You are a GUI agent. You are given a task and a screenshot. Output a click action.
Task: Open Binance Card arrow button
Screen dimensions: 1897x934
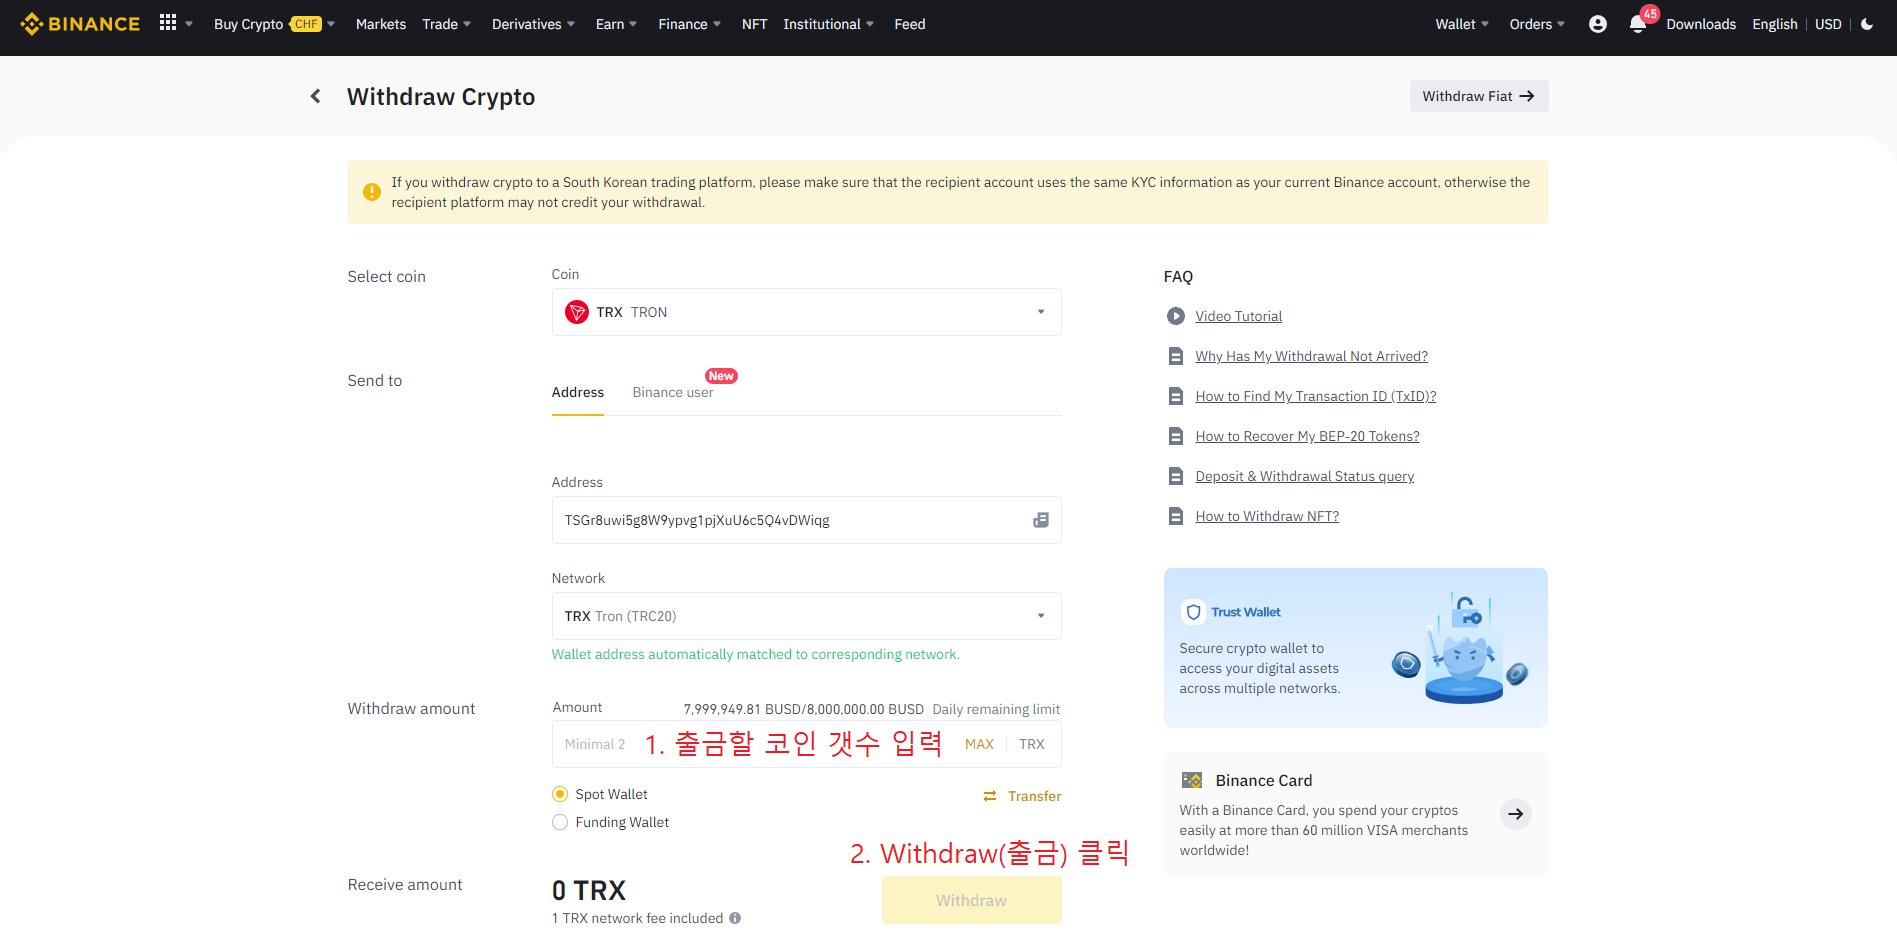click(1516, 814)
